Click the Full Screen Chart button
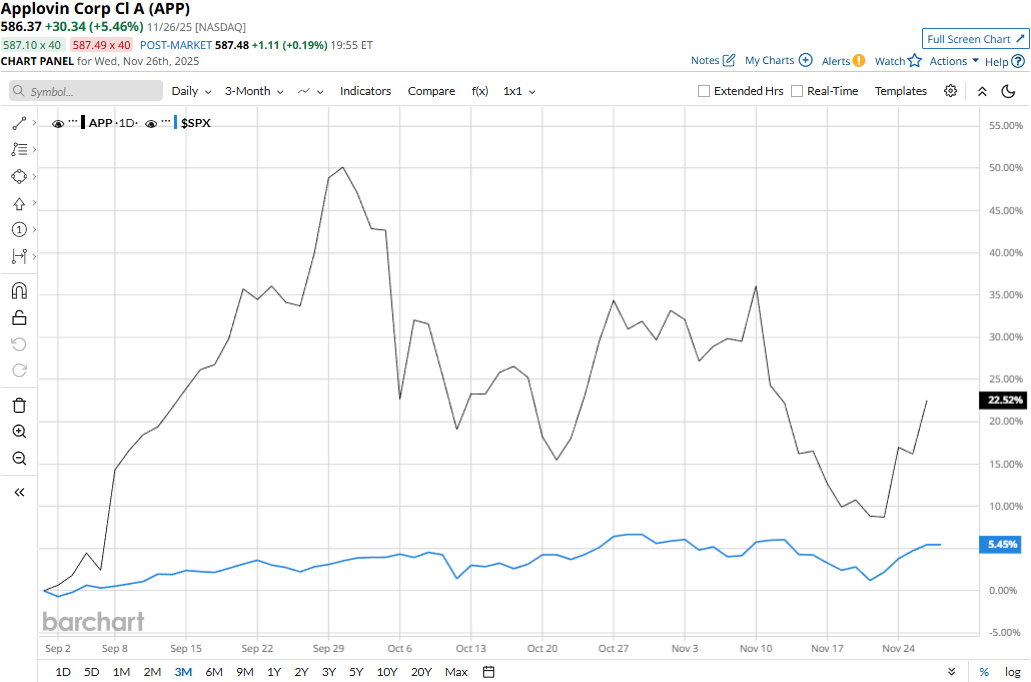 (976, 39)
